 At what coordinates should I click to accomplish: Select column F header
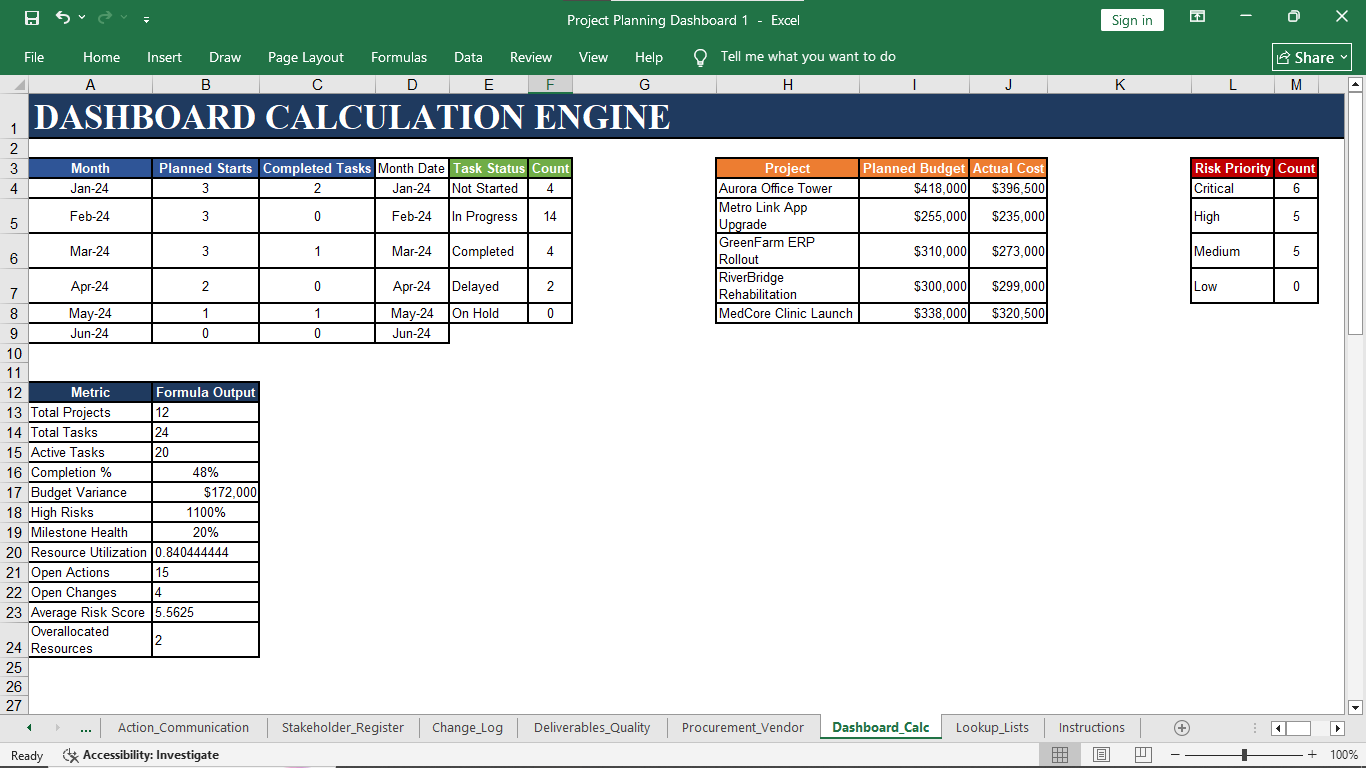click(550, 85)
